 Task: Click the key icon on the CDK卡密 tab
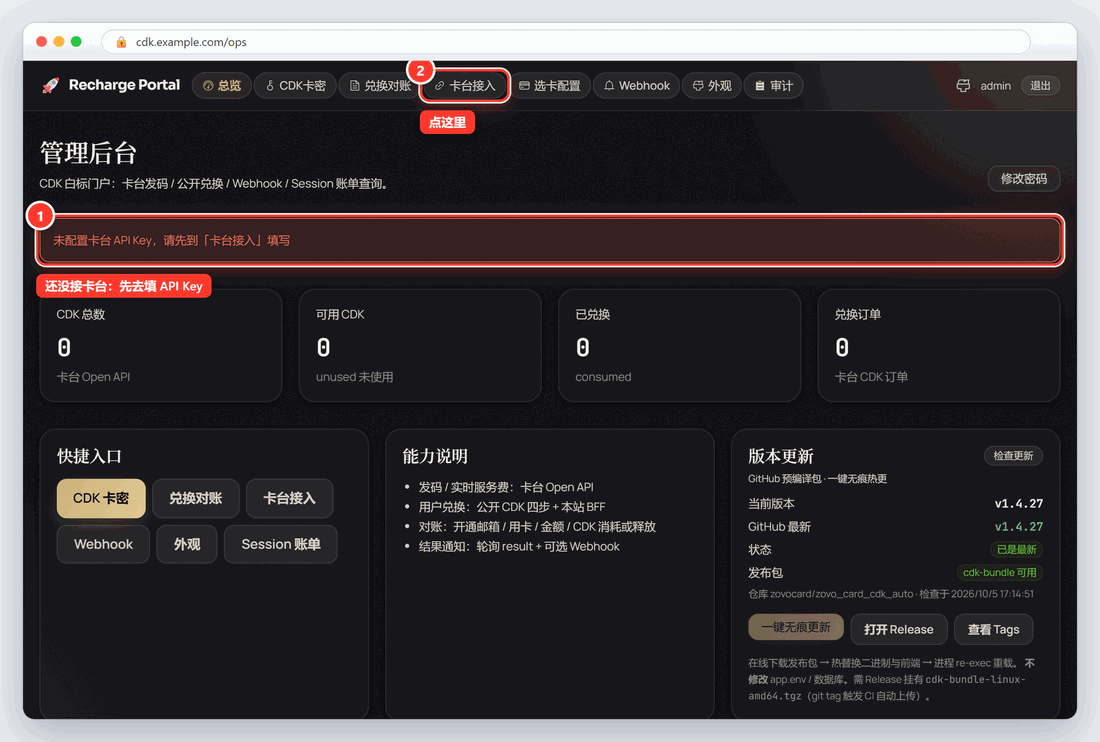click(x=270, y=86)
